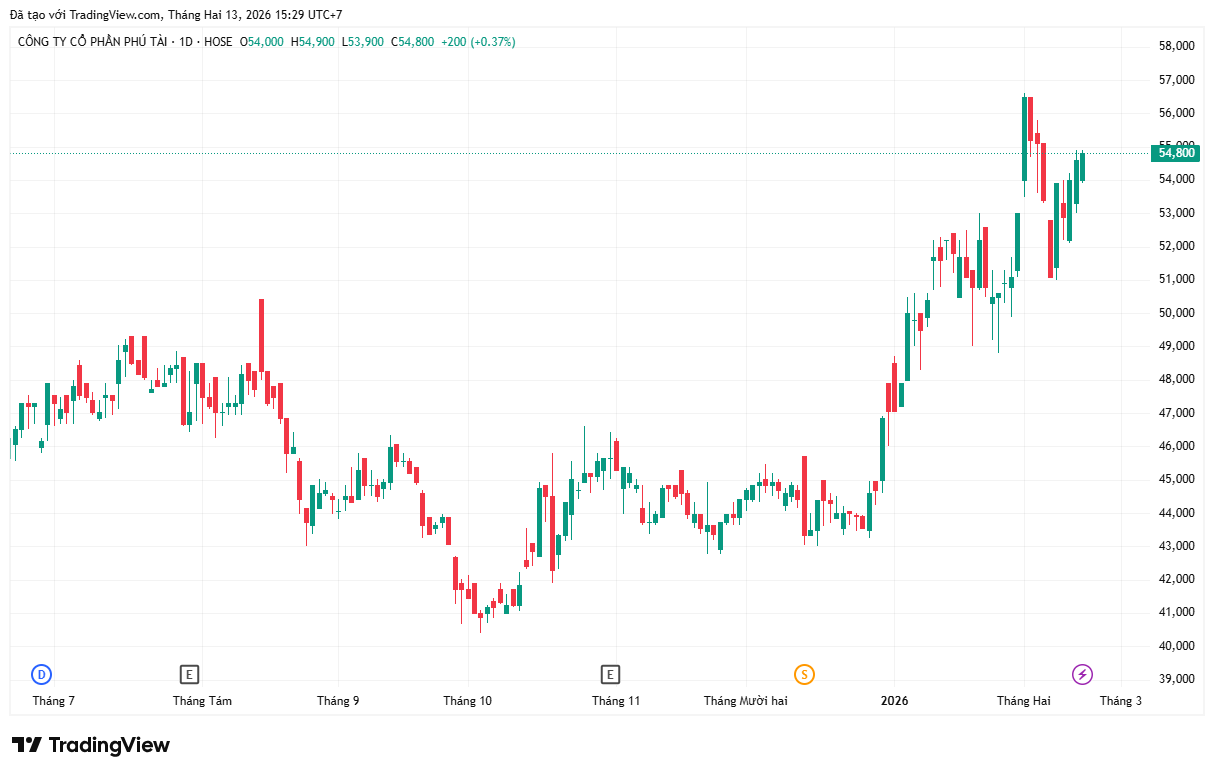This screenshot has height=775, width=1214.
Task: Click the bold '2026' year label on the time axis
Action: (x=894, y=701)
